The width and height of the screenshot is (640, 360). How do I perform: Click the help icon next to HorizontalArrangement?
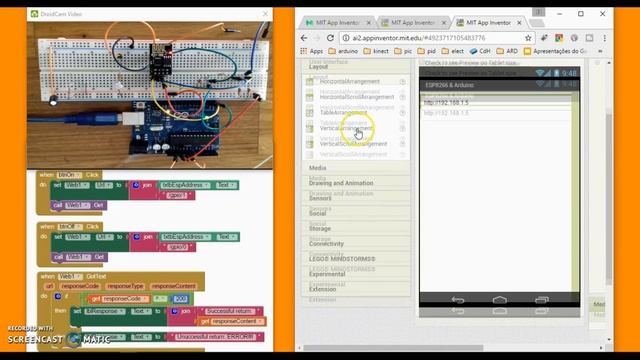(x=402, y=82)
